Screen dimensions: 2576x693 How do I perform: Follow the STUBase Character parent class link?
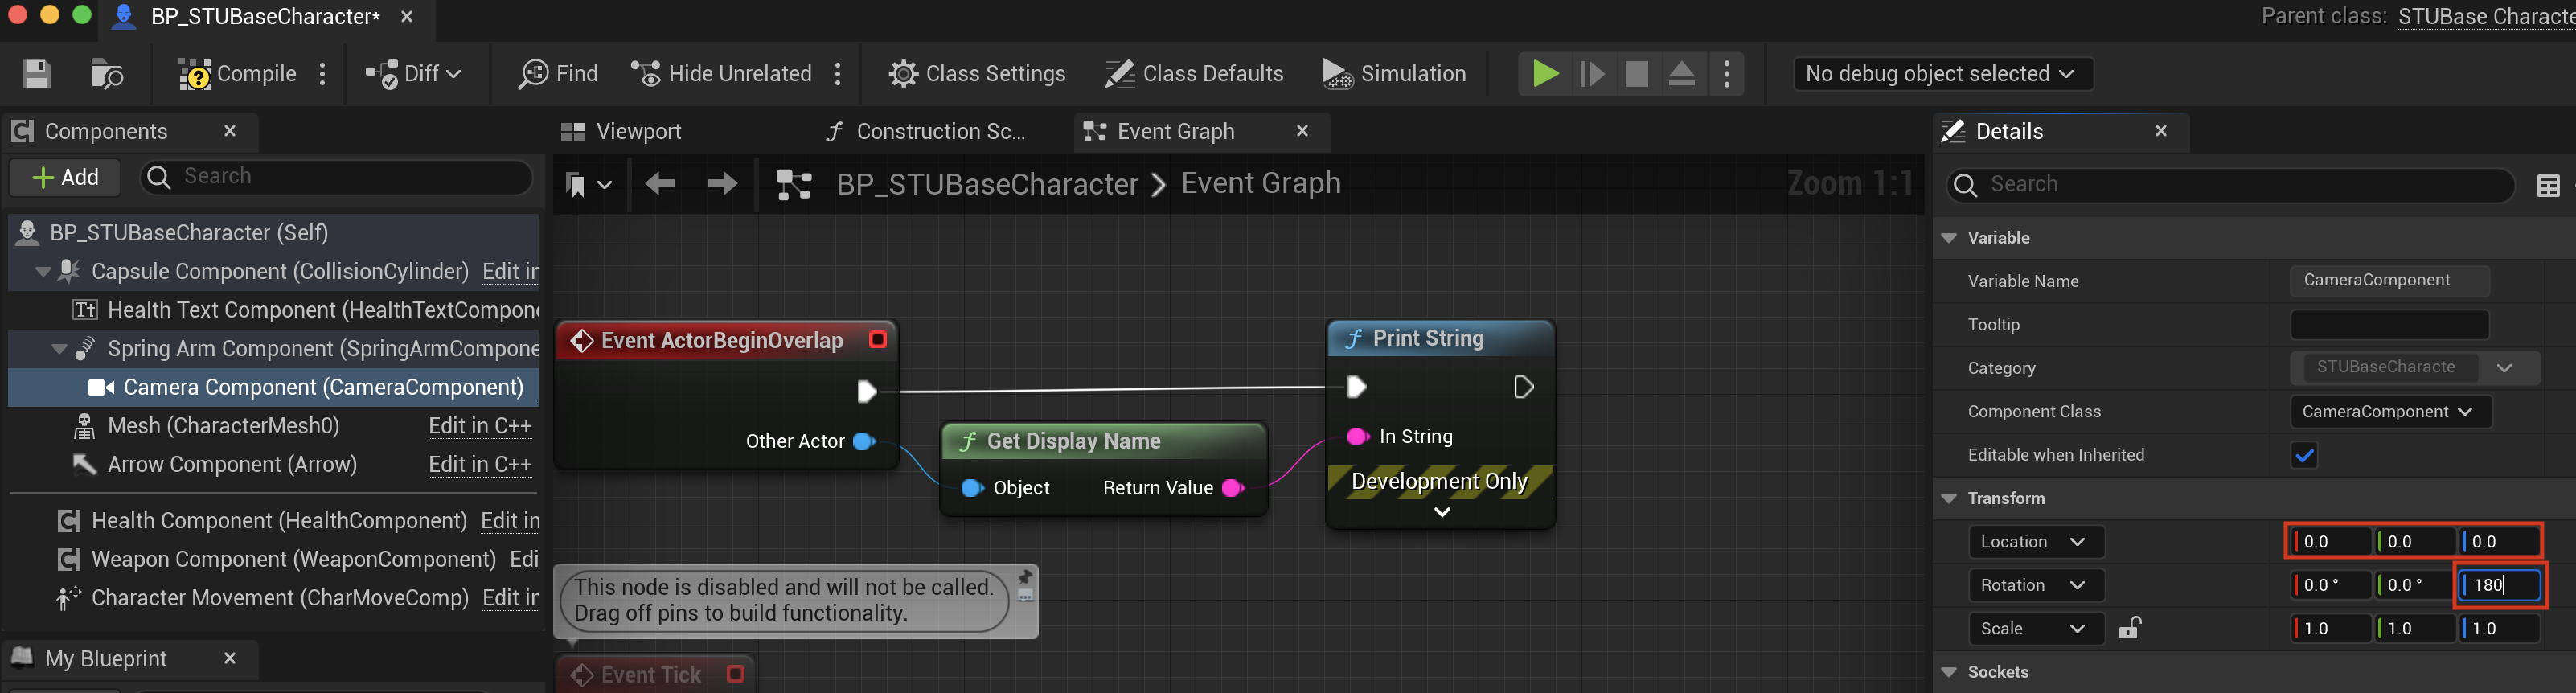tap(2486, 17)
